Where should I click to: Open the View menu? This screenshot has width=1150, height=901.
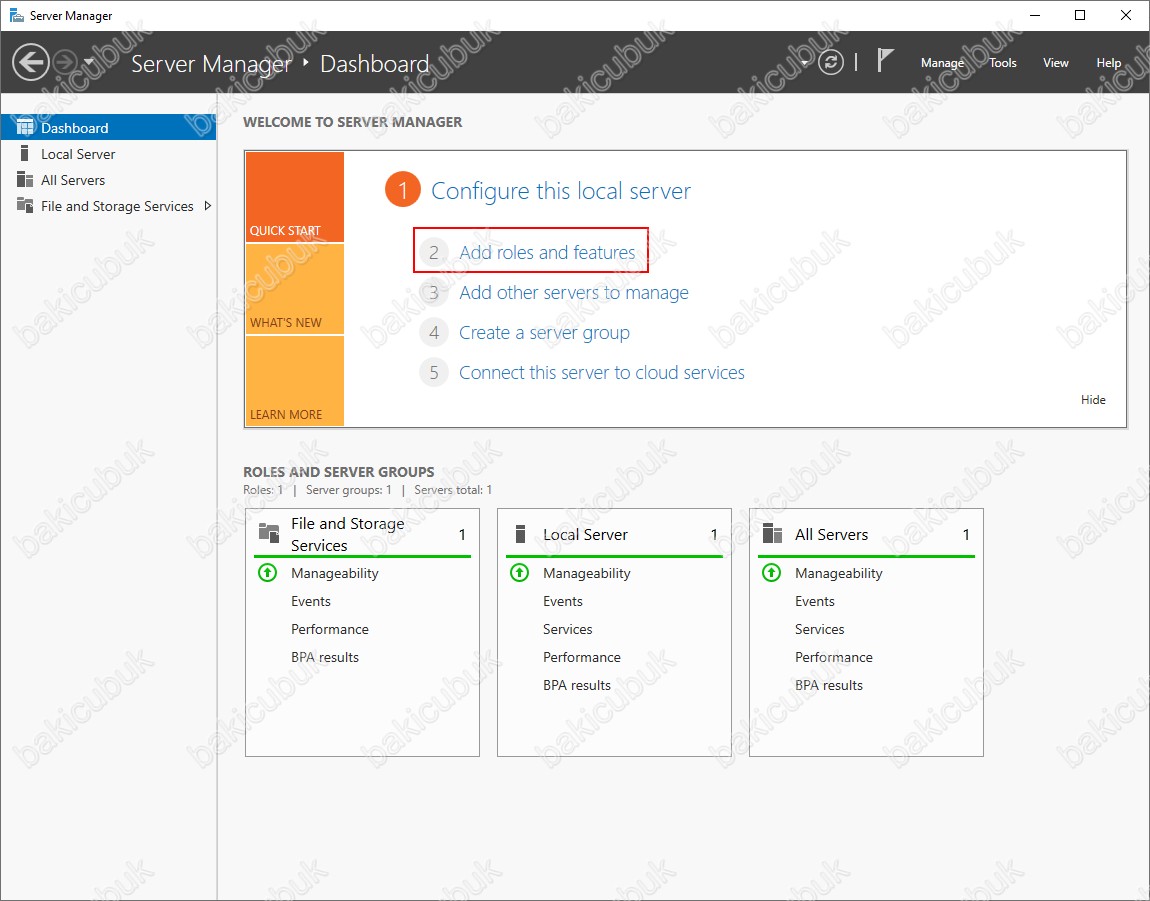[1055, 62]
